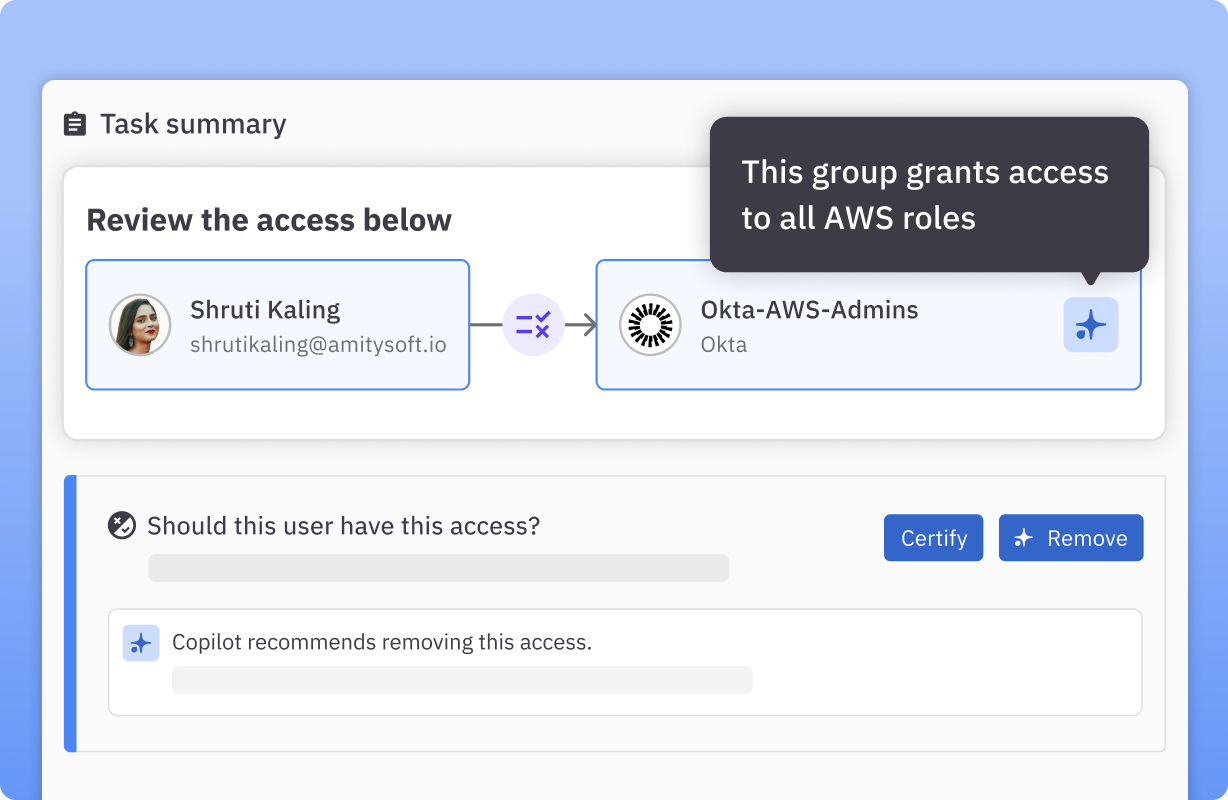Select the Shruti Kaling user card
Screen dimensions: 1228x800
point(277,324)
